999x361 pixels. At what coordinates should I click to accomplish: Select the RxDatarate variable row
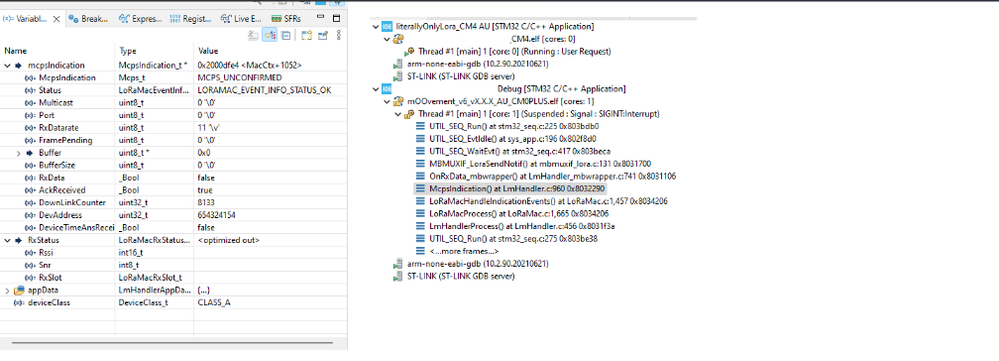[173, 128]
